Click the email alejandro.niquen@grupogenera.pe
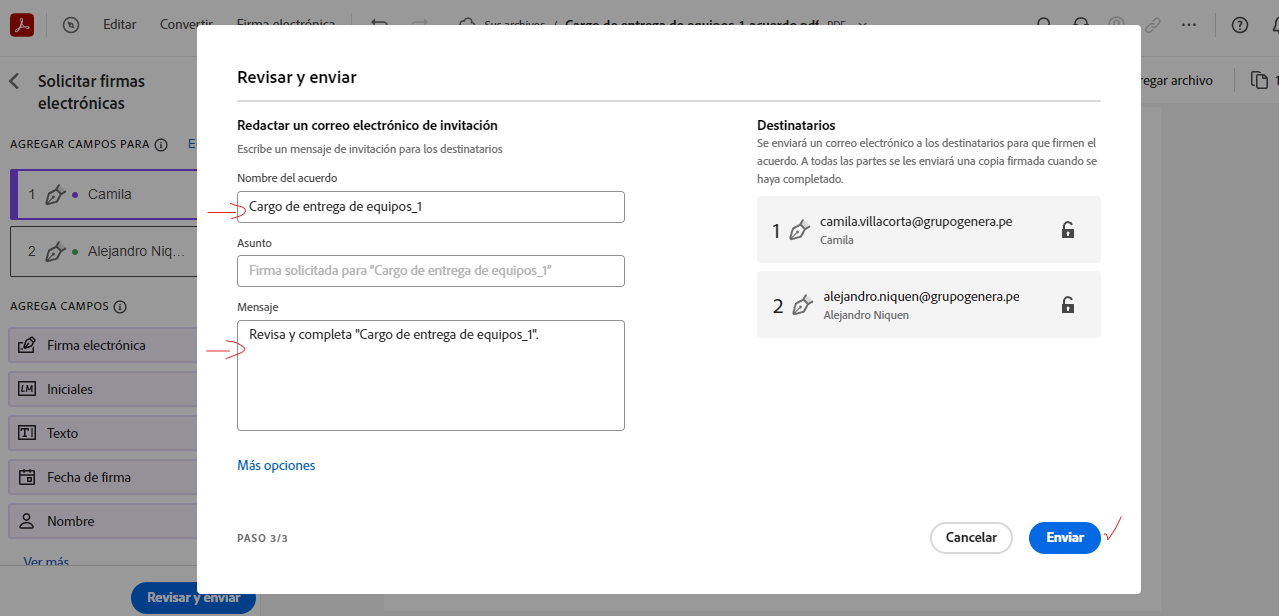The image size is (1279, 616). coord(921,296)
